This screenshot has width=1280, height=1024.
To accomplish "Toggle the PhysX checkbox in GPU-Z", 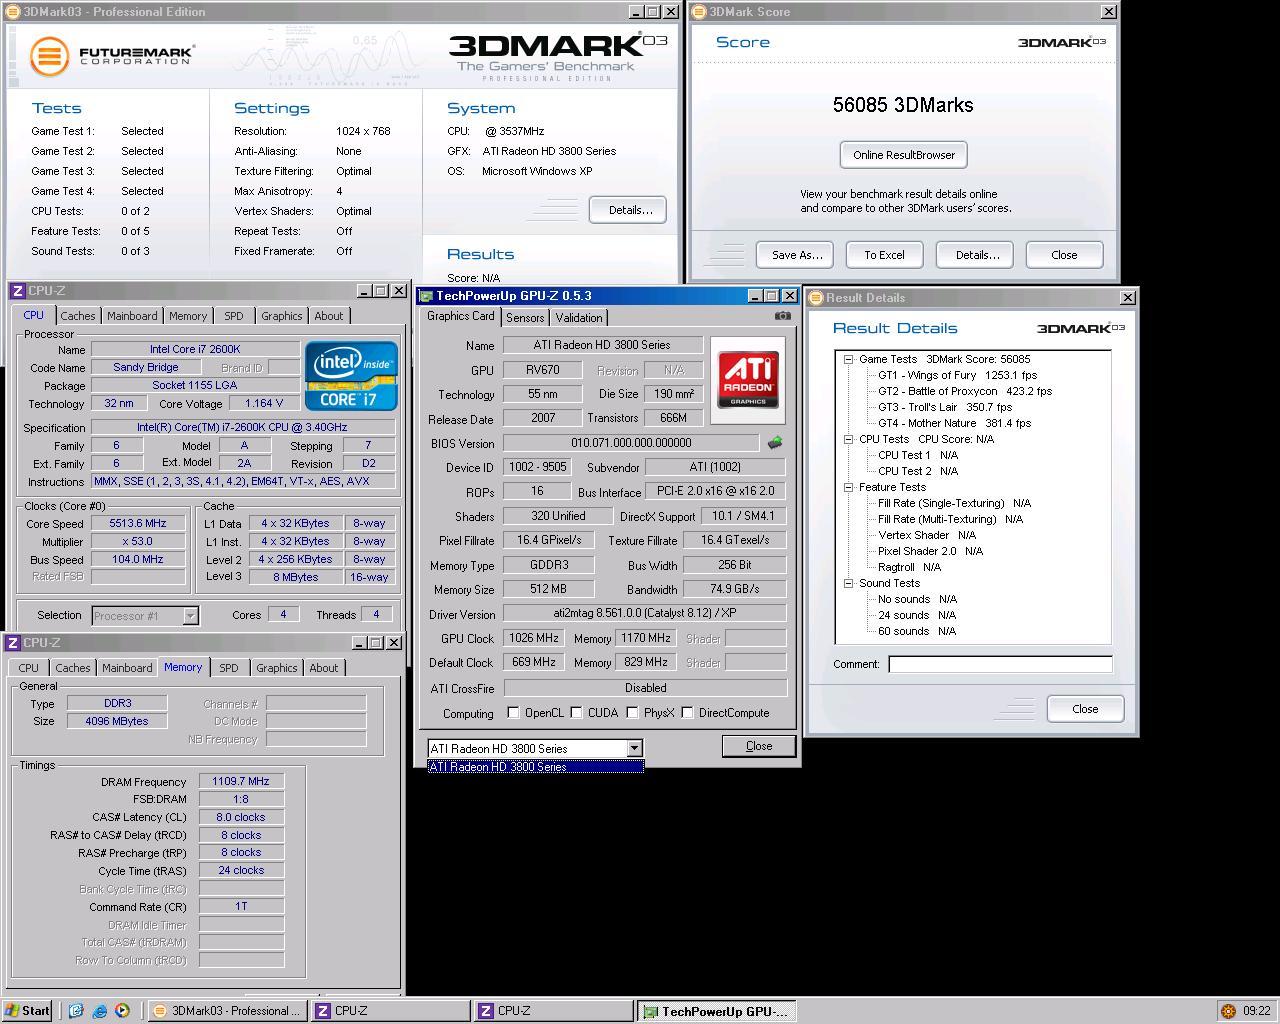I will click(632, 713).
